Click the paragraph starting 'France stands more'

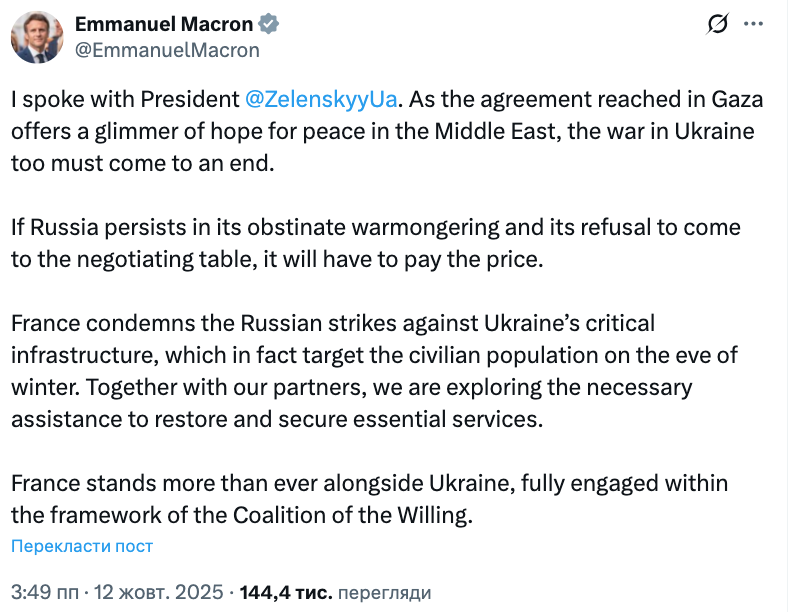(369, 500)
